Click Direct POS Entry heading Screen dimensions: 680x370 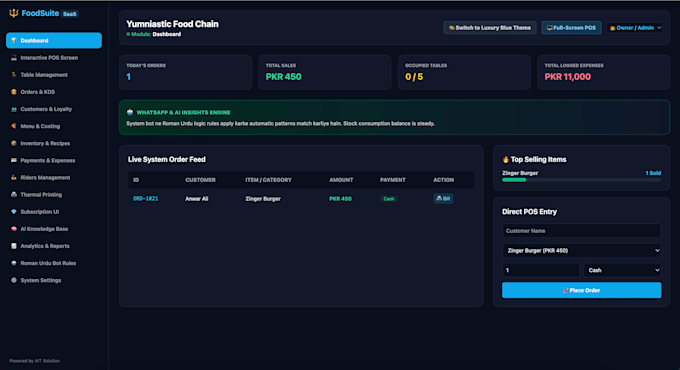pyautogui.click(x=530, y=212)
